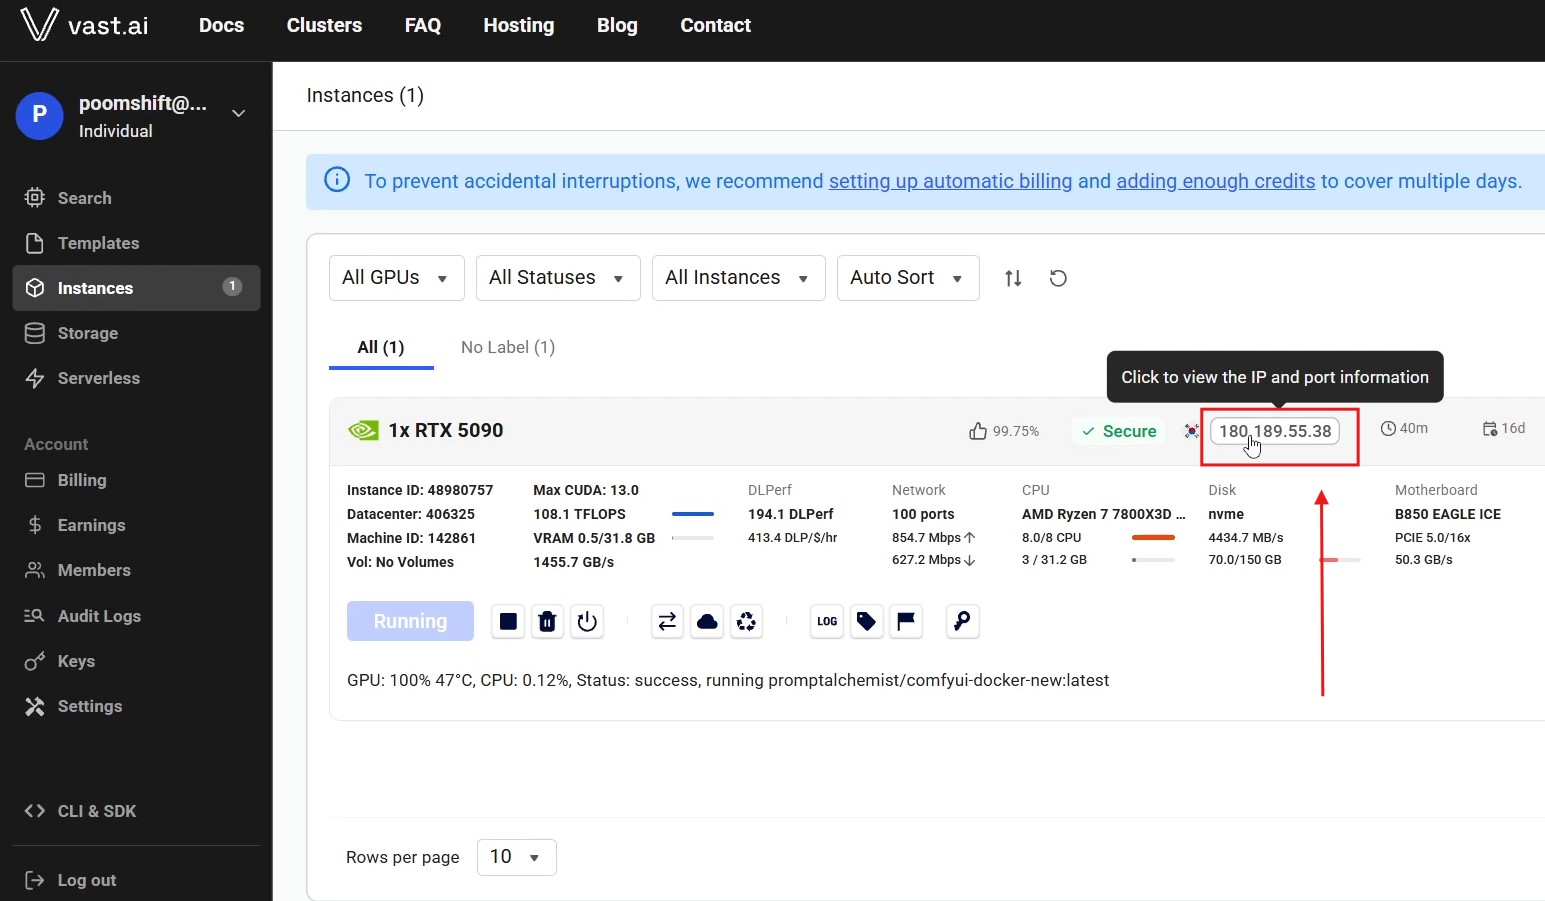Add a label using the tag icon
Image resolution: width=1545 pixels, height=901 pixels.
coord(866,622)
